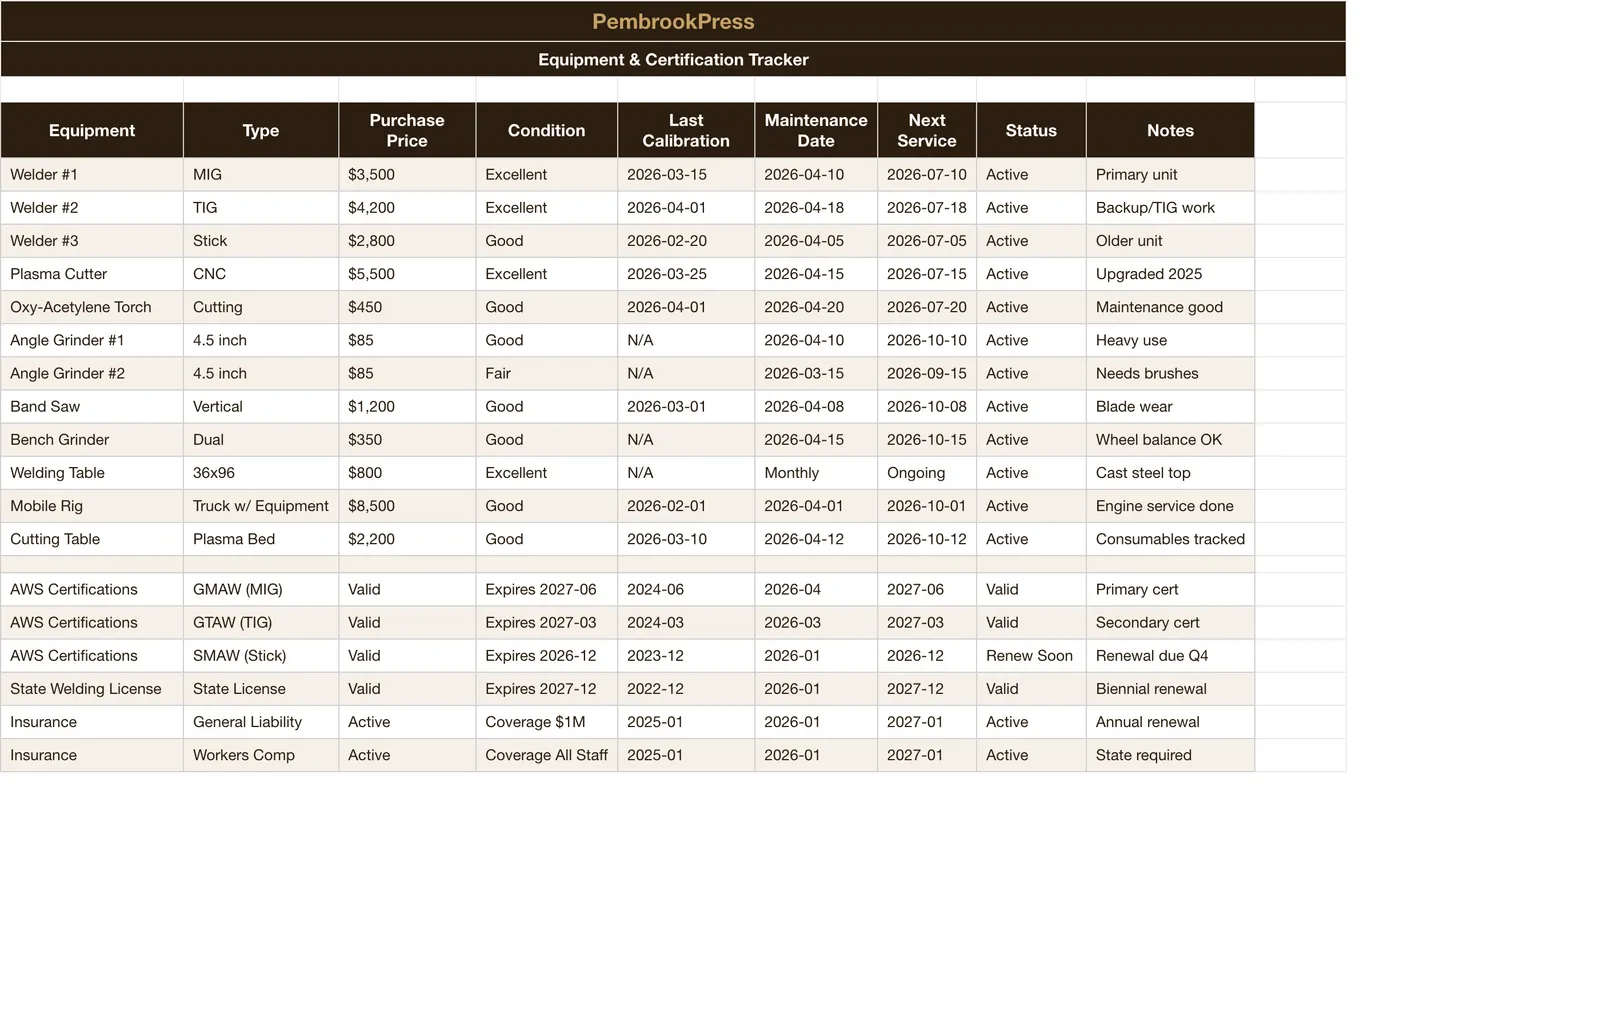Select the Truck w/ Equipment type cell
Viewport: 1600px width, 1029px height.
(x=261, y=506)
